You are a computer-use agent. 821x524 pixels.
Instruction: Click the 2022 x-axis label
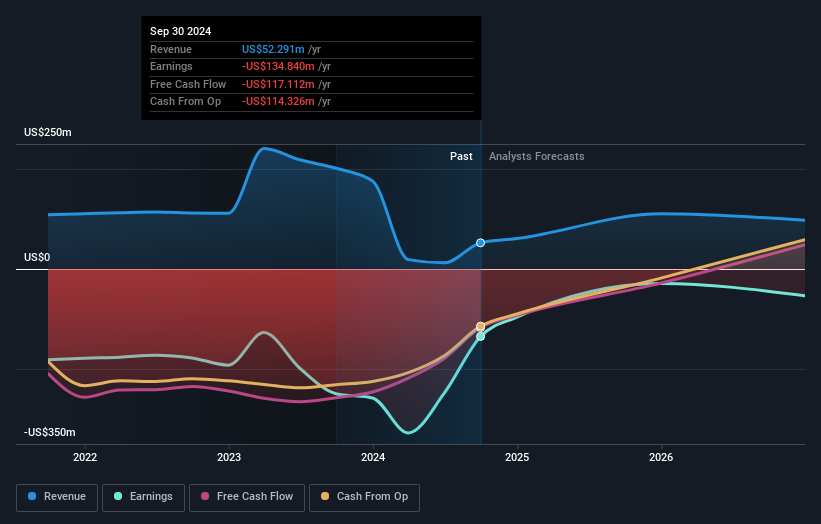pyautogui.click(x=85, y=457)
